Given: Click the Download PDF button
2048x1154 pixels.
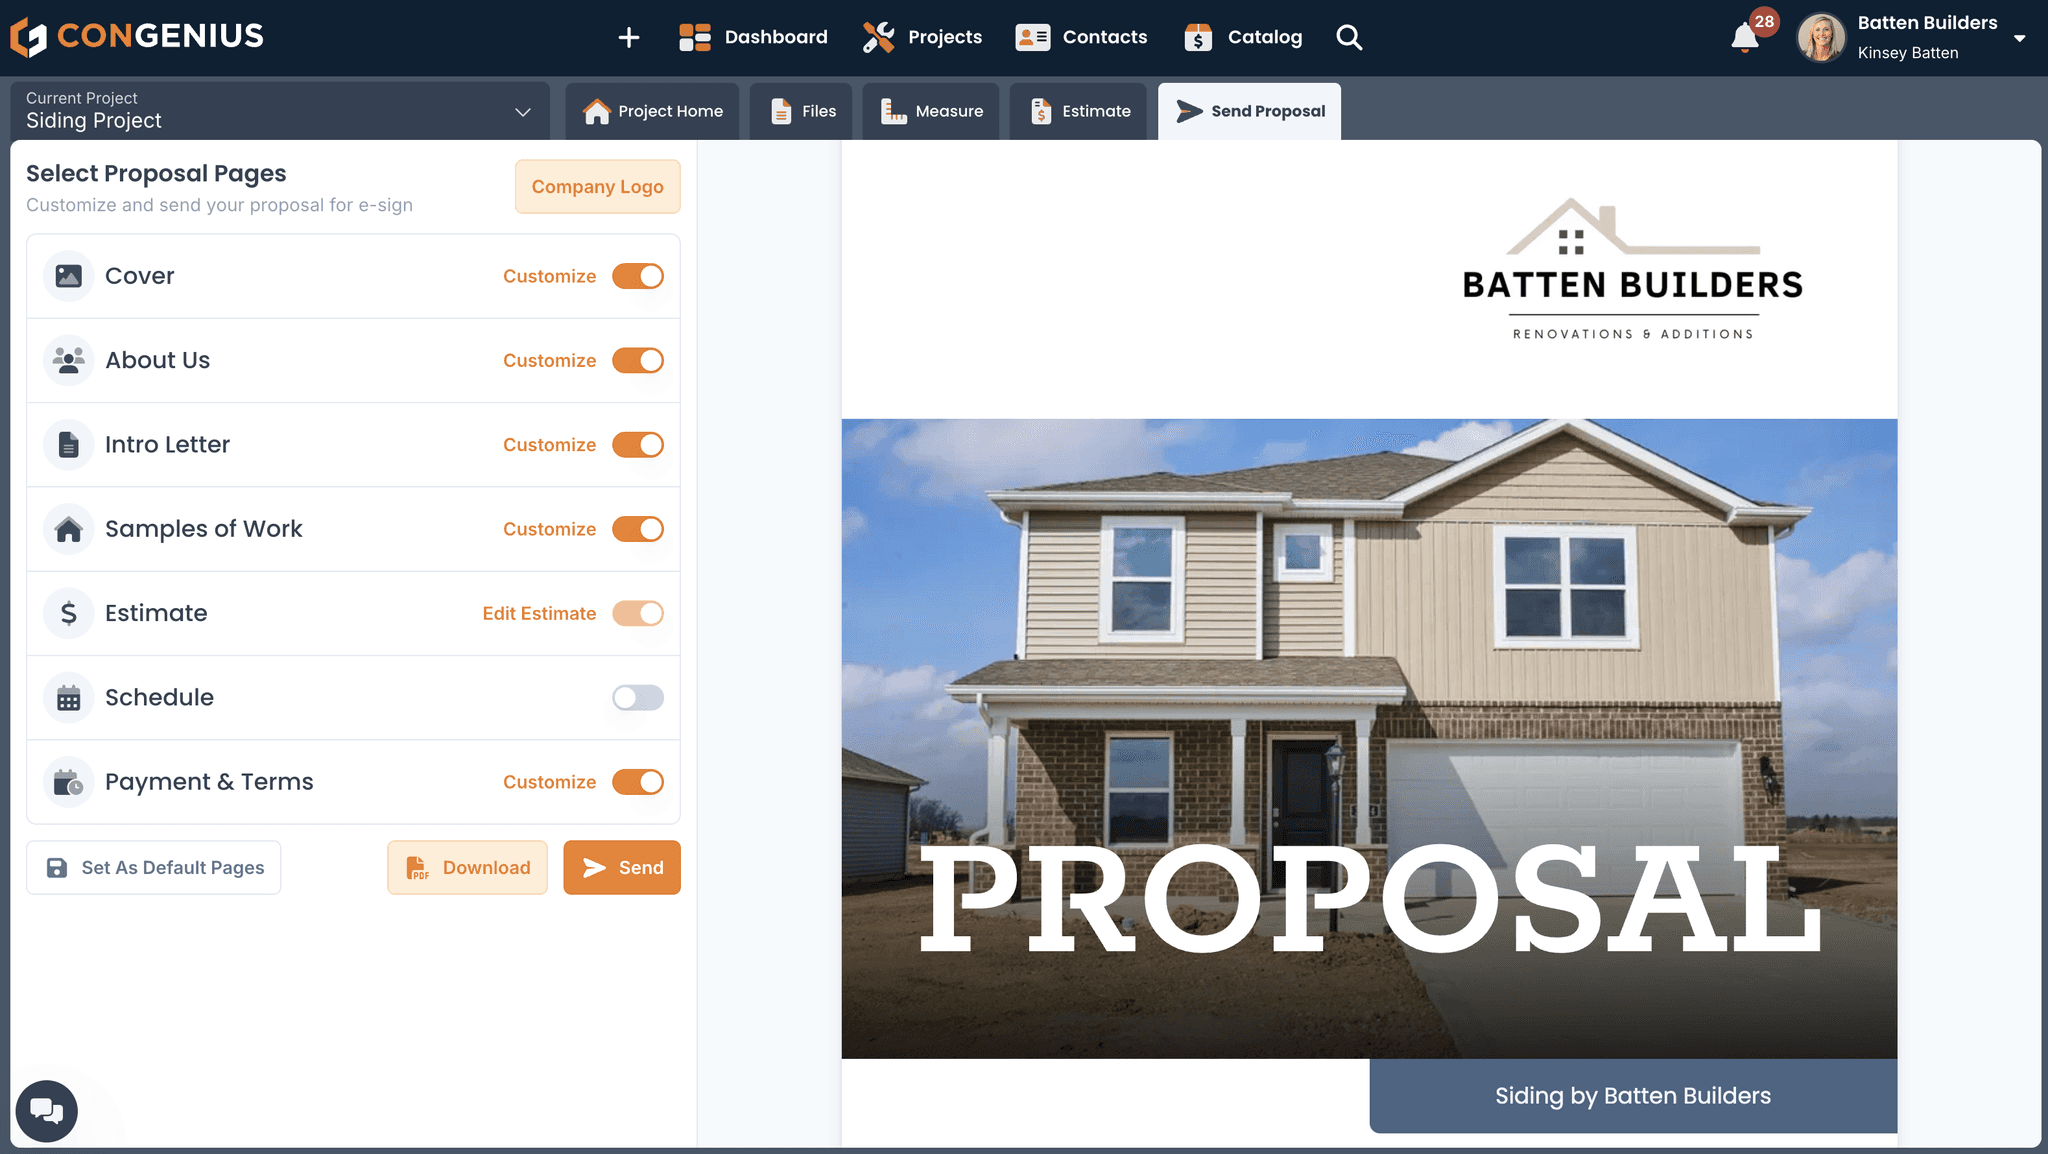Looking at the screenshot, I should click(467, 867).
